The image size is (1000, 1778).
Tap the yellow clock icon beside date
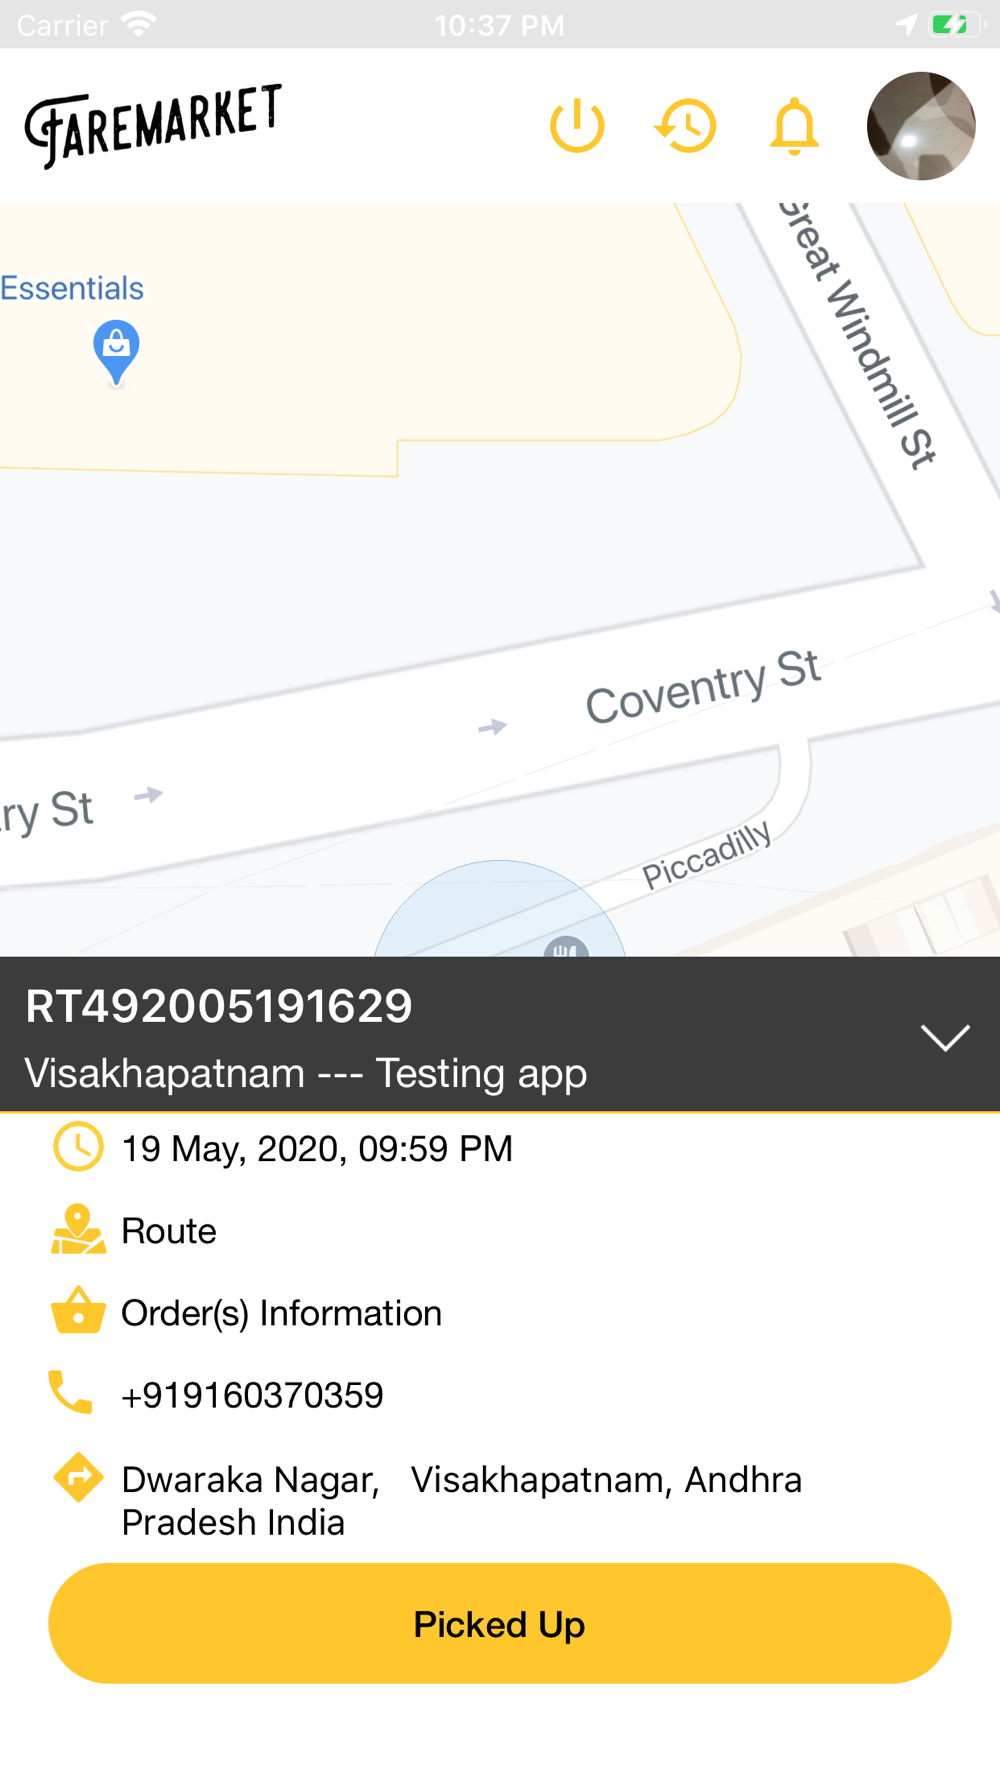pyautogui.click(x=78, y=1147)
